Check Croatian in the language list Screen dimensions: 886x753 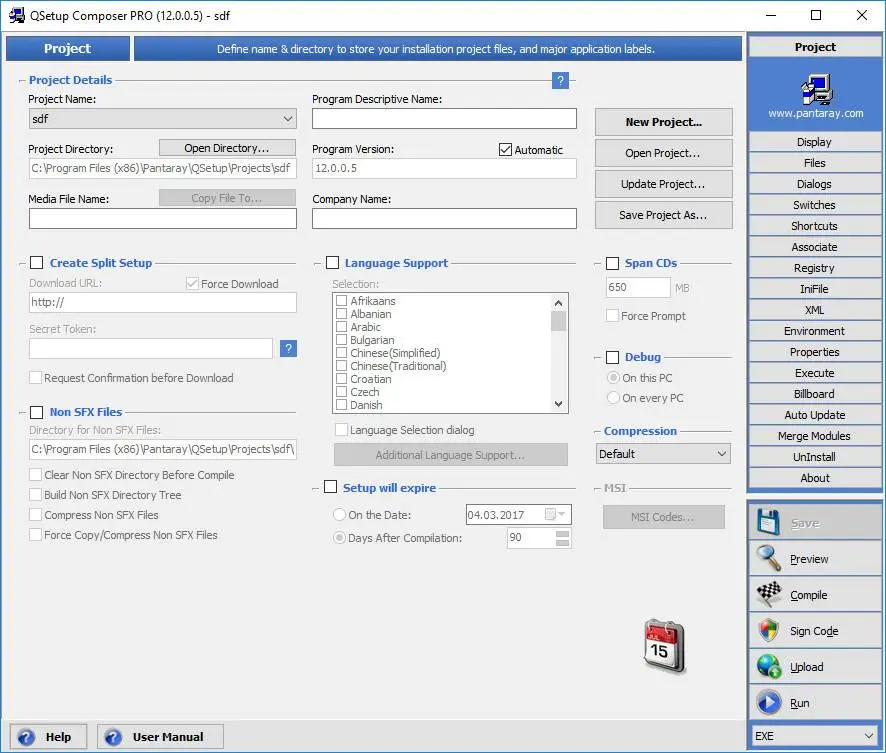341,378
